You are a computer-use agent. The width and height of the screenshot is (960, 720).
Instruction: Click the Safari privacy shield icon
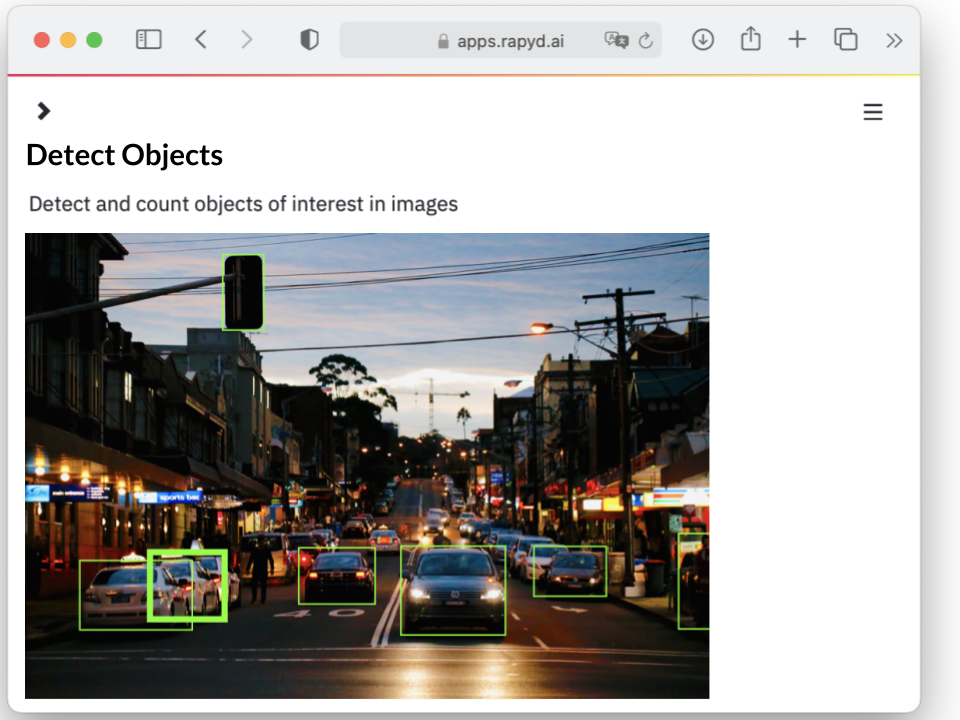(309, 40)
